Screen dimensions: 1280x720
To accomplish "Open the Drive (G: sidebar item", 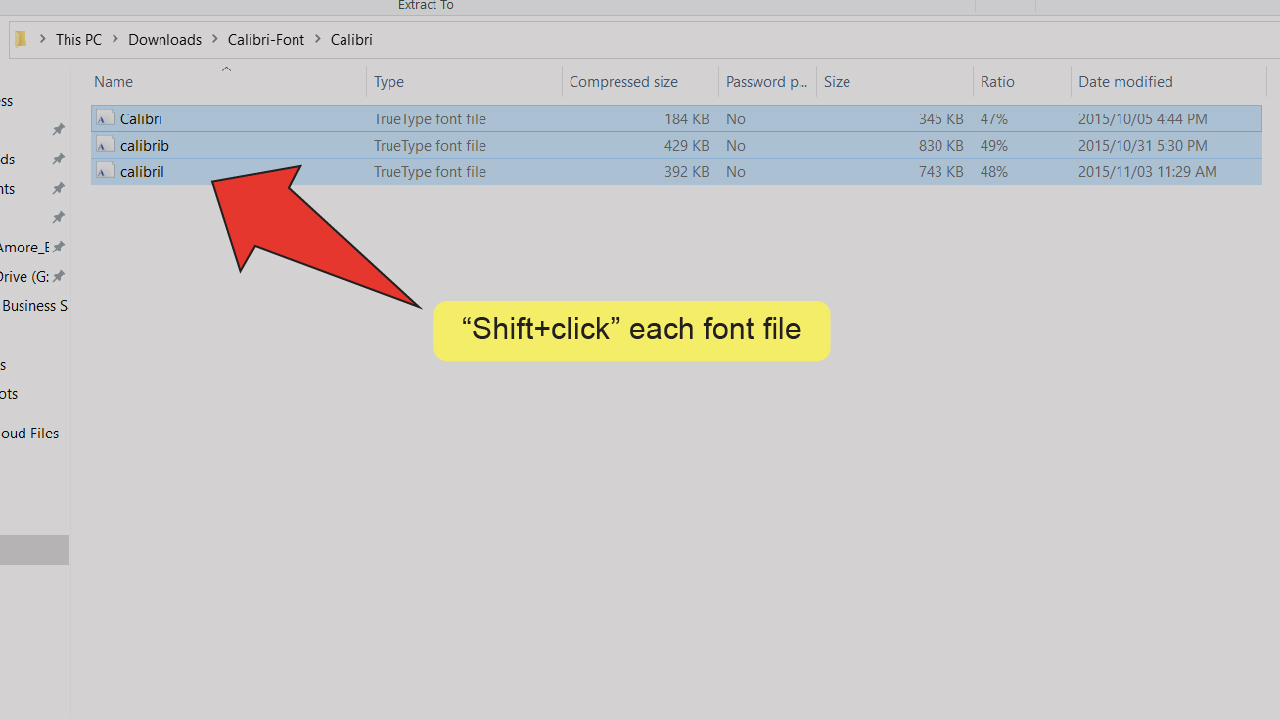I will (24, 277).
